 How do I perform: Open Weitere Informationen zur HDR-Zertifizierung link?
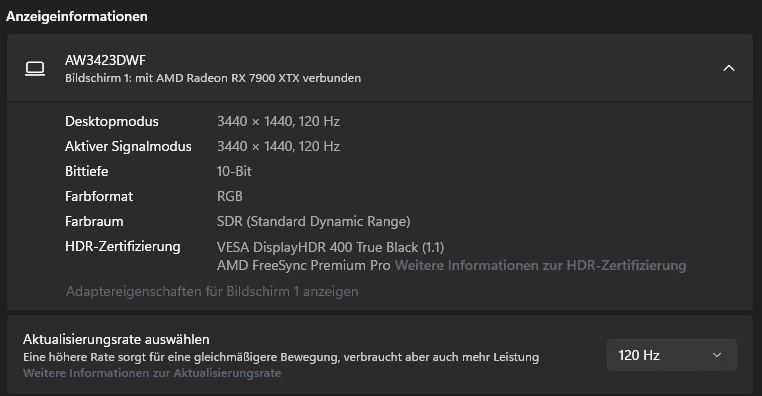tap(540, 265)
